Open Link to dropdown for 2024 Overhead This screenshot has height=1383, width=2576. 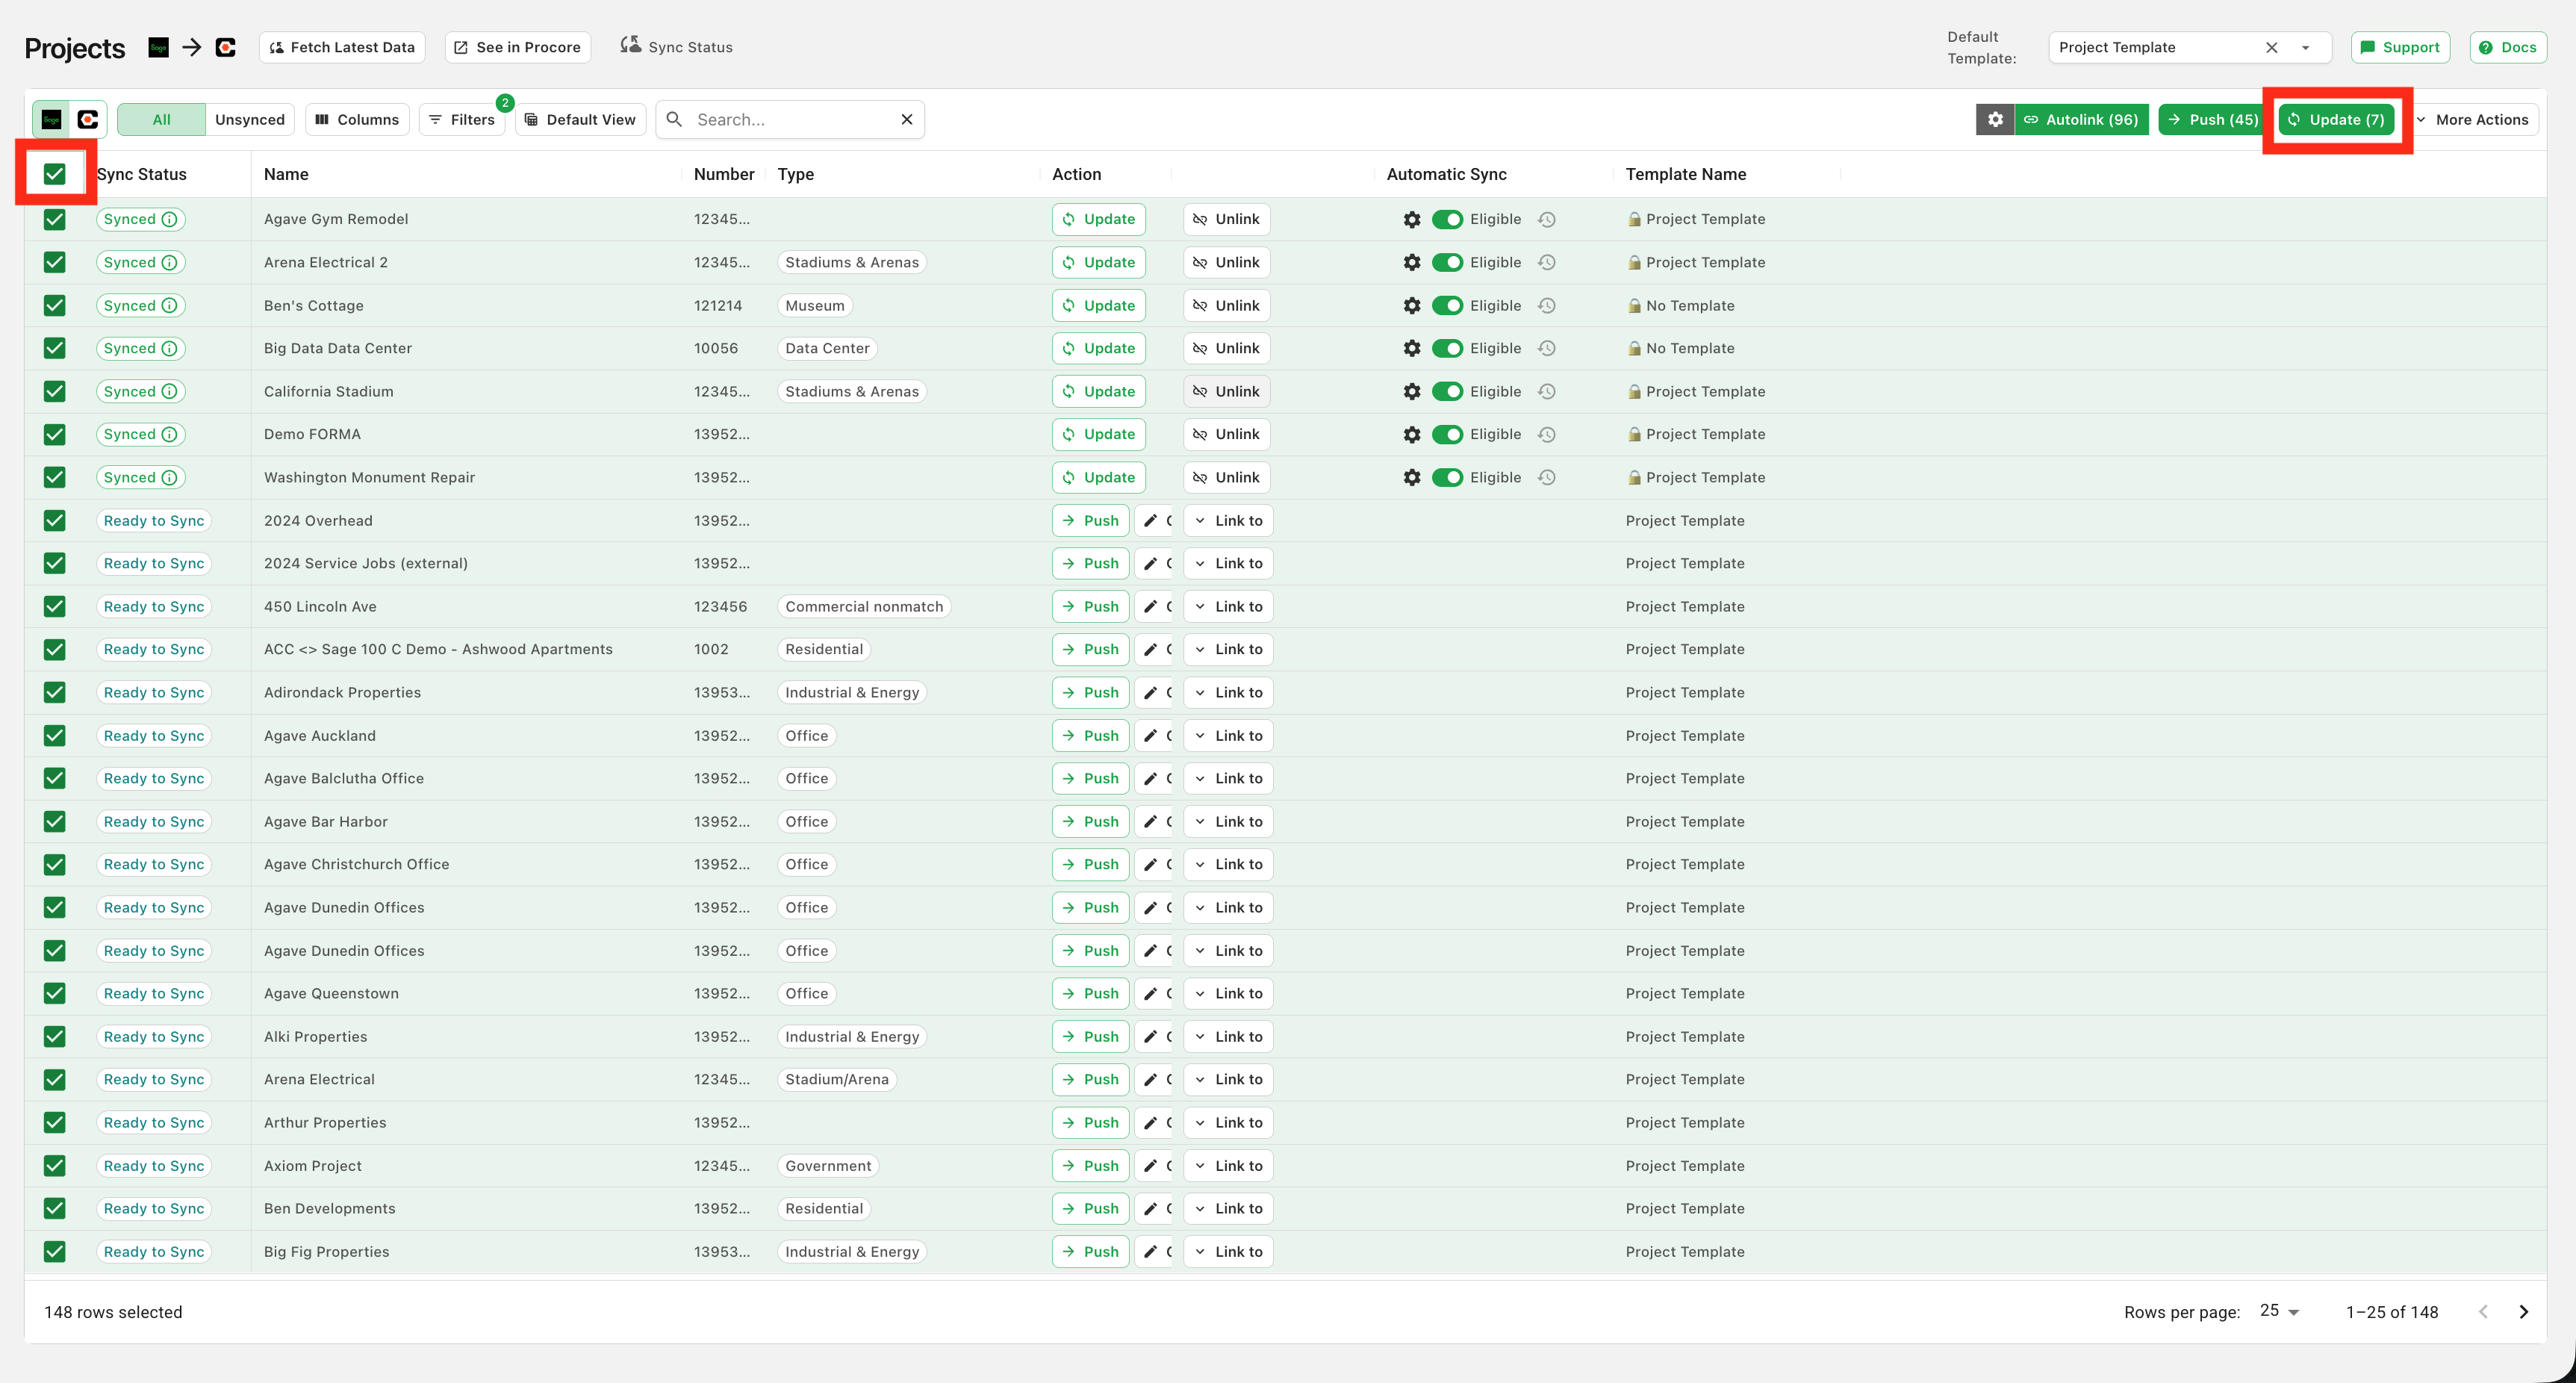[x=1228, y=521]
